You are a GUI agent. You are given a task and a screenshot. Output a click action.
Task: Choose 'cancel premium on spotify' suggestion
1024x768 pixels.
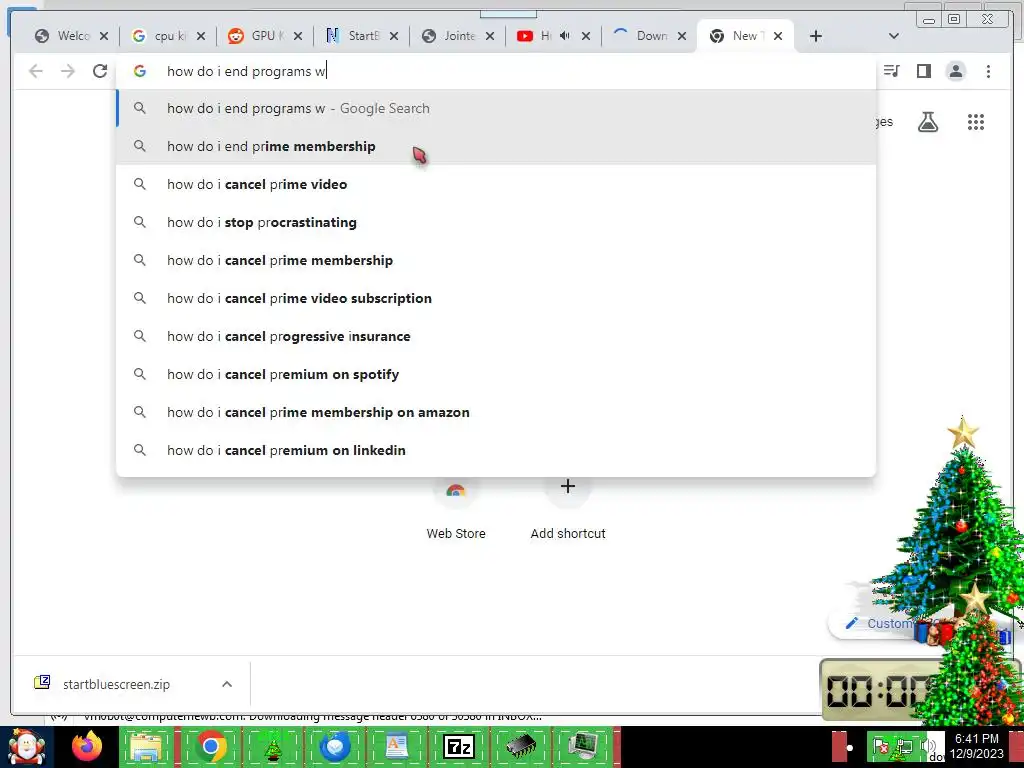click(496, 374)
